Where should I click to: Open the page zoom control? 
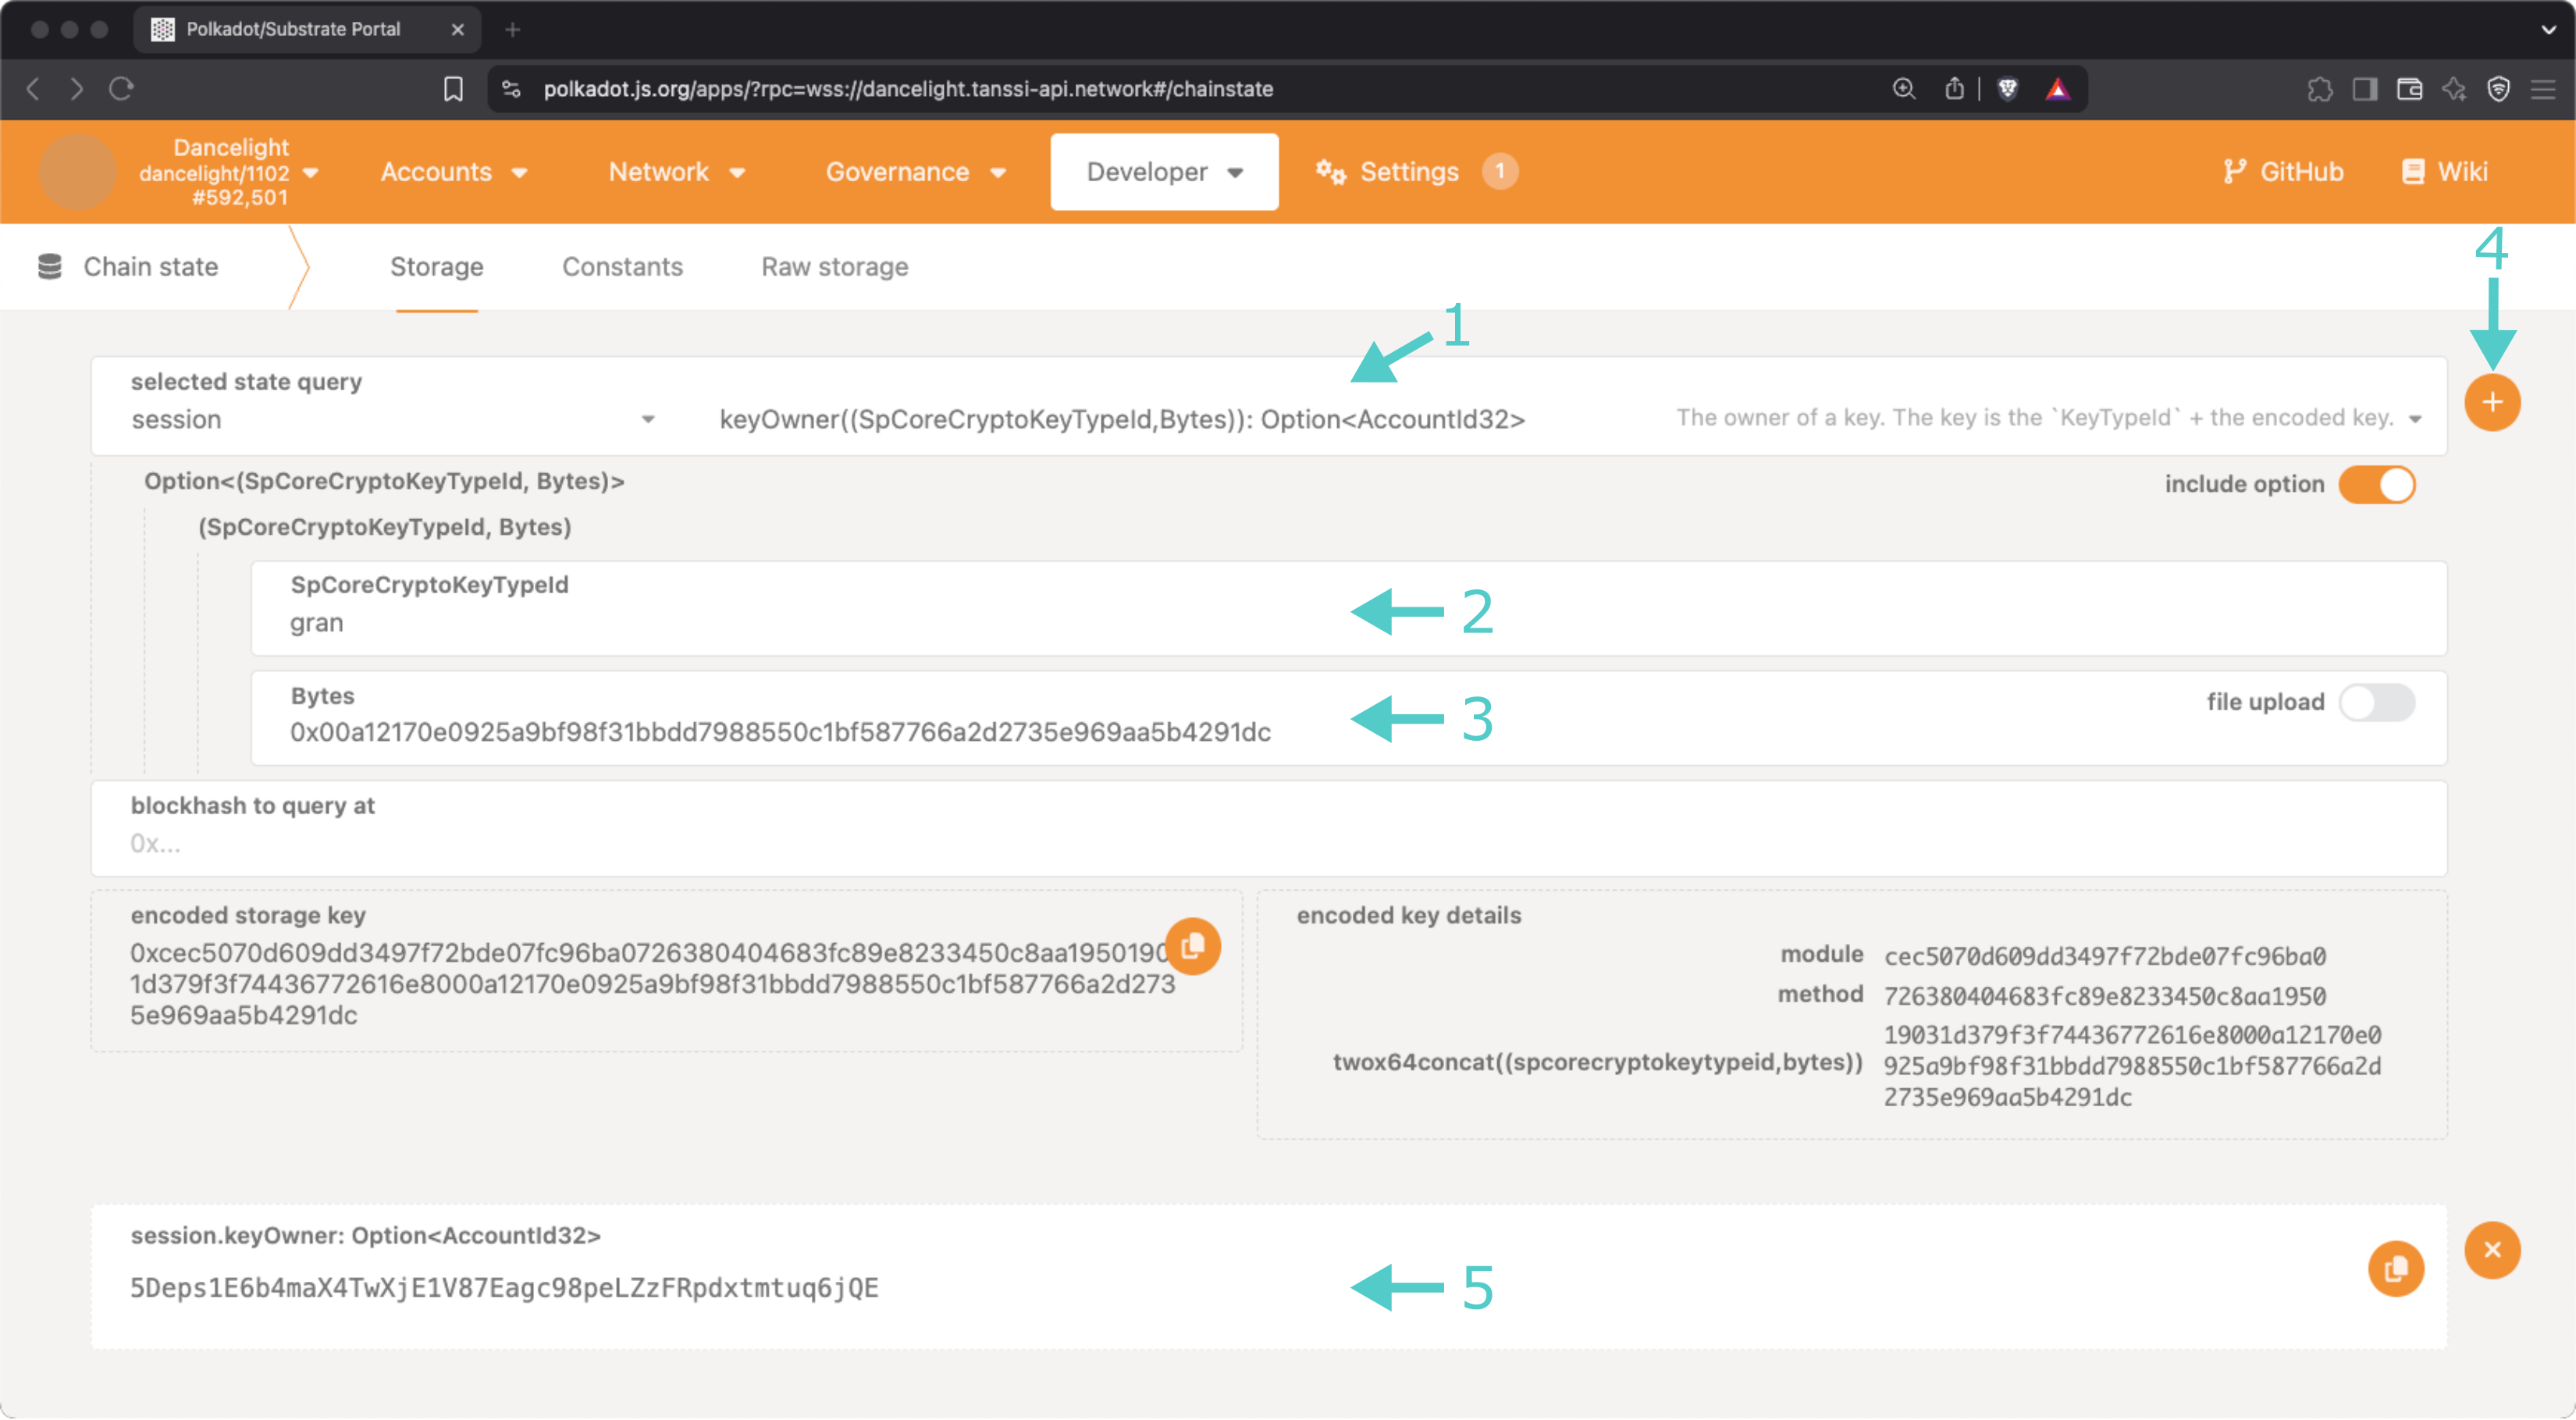1904,89
